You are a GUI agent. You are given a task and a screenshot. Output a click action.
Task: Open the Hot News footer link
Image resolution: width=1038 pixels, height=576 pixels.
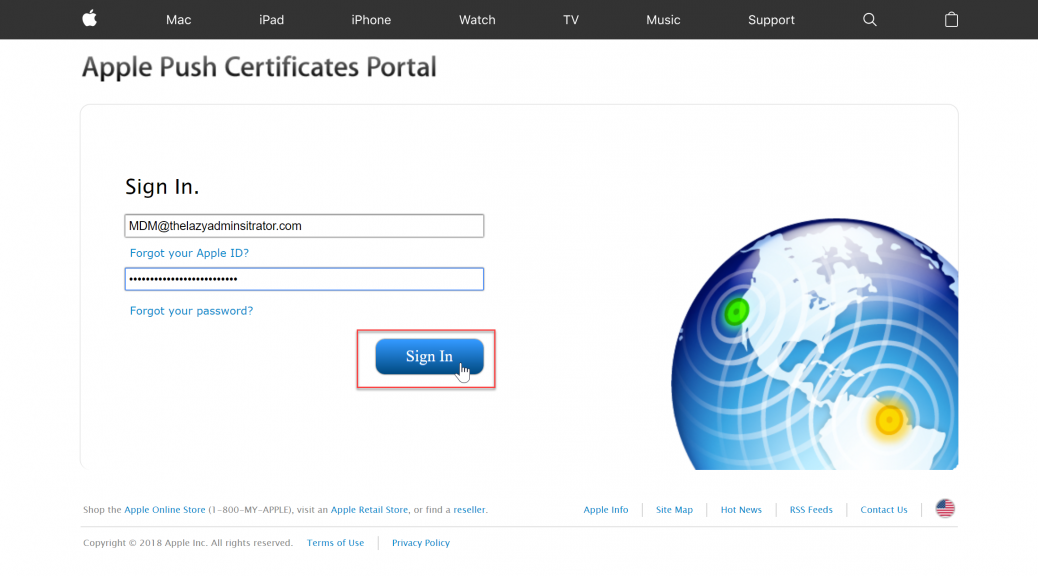741,510
